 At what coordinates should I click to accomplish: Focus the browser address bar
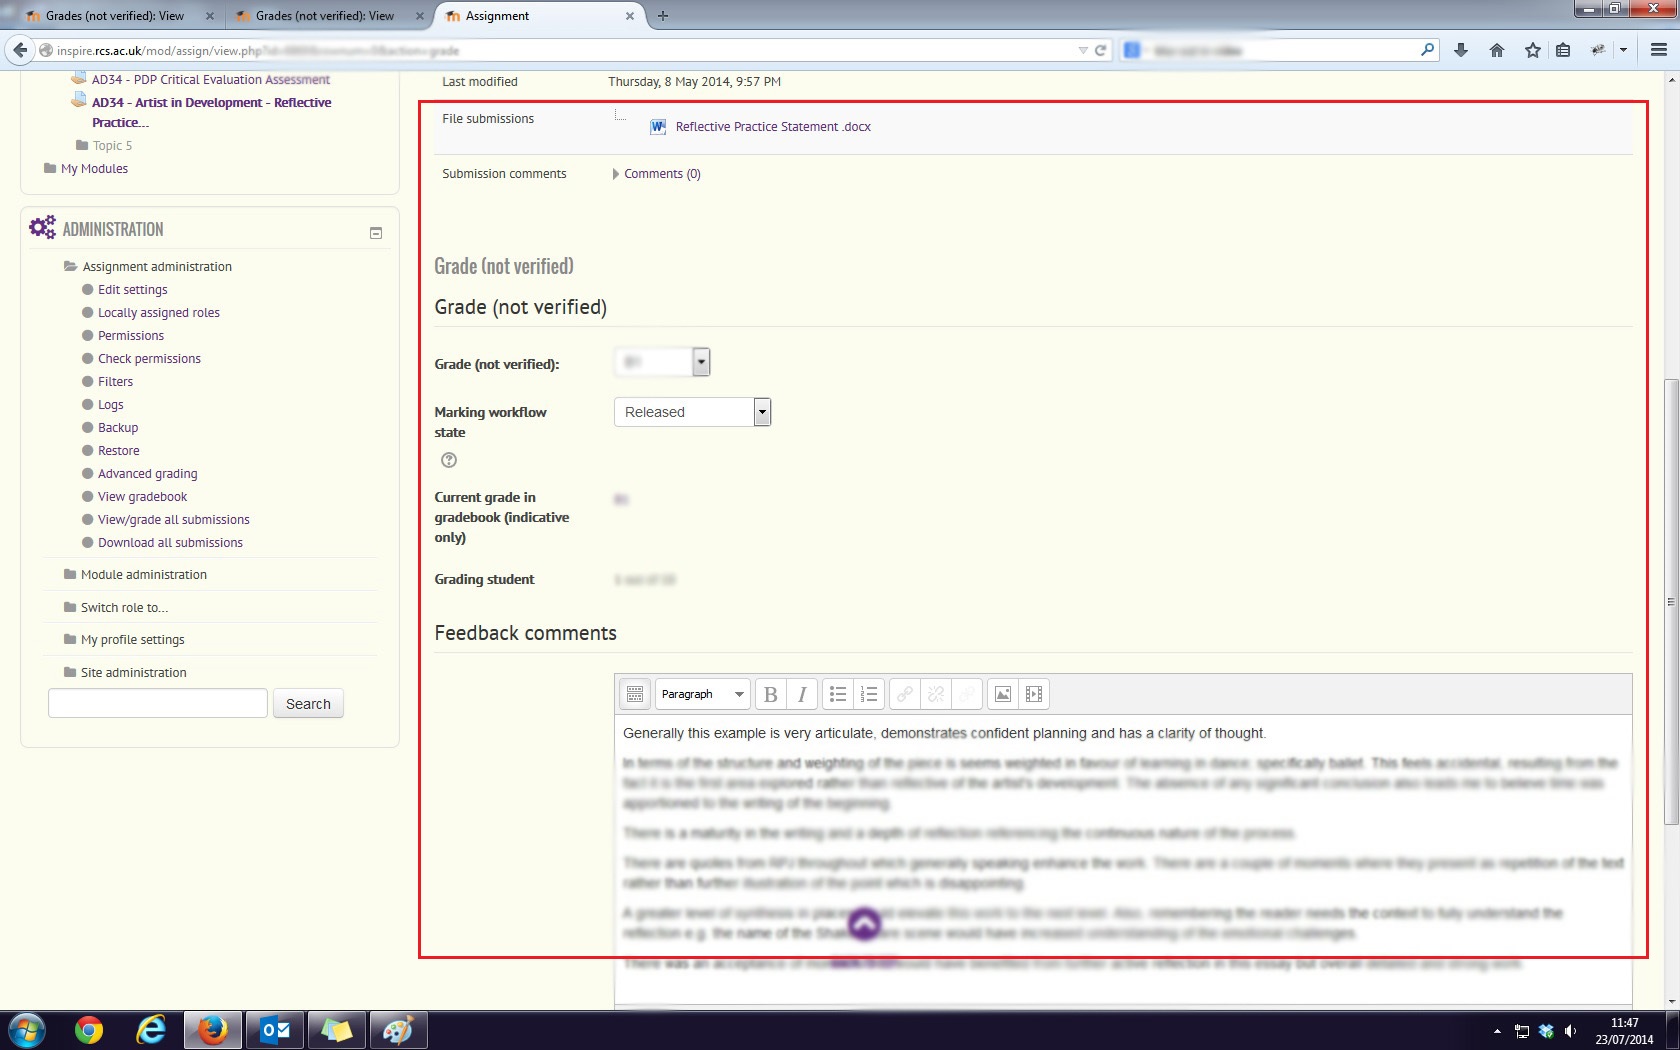(x=560, y=50)
